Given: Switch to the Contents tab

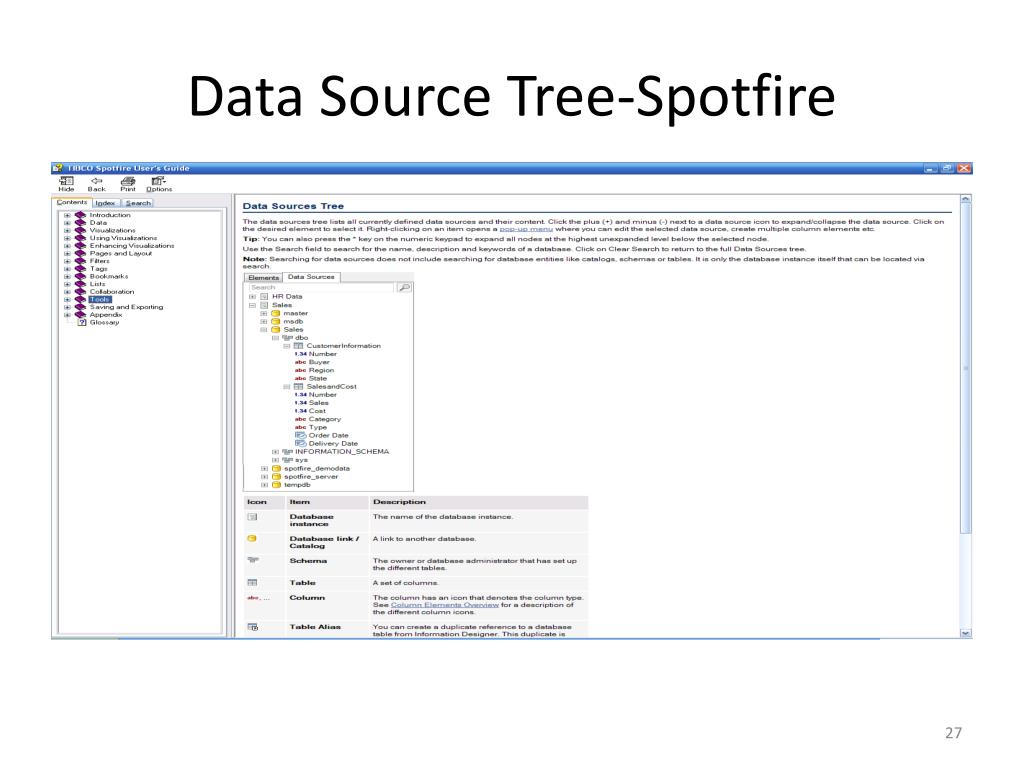Looking at the screenshot, I should coord(72,202).
